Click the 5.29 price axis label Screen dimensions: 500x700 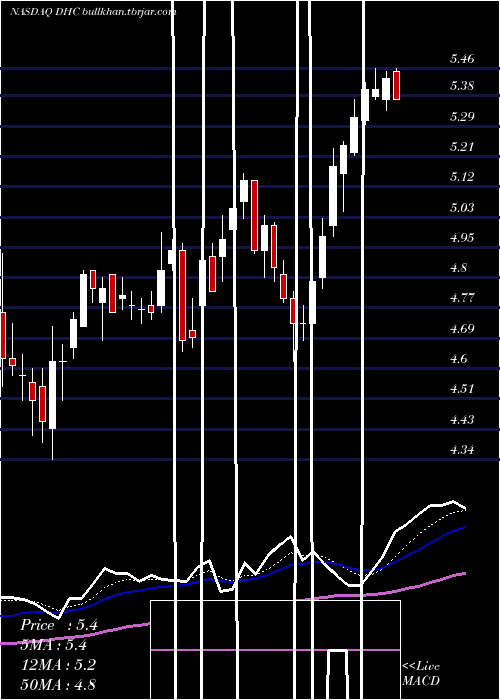tap(462, 117)
